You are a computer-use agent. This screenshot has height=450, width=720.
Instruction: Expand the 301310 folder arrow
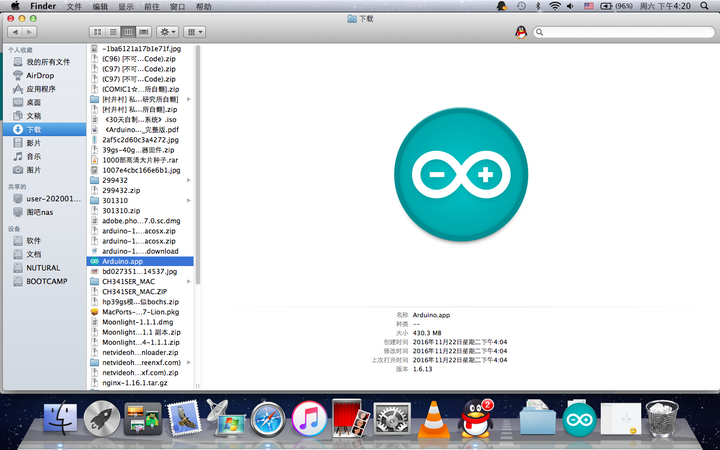tap(189, 201)
